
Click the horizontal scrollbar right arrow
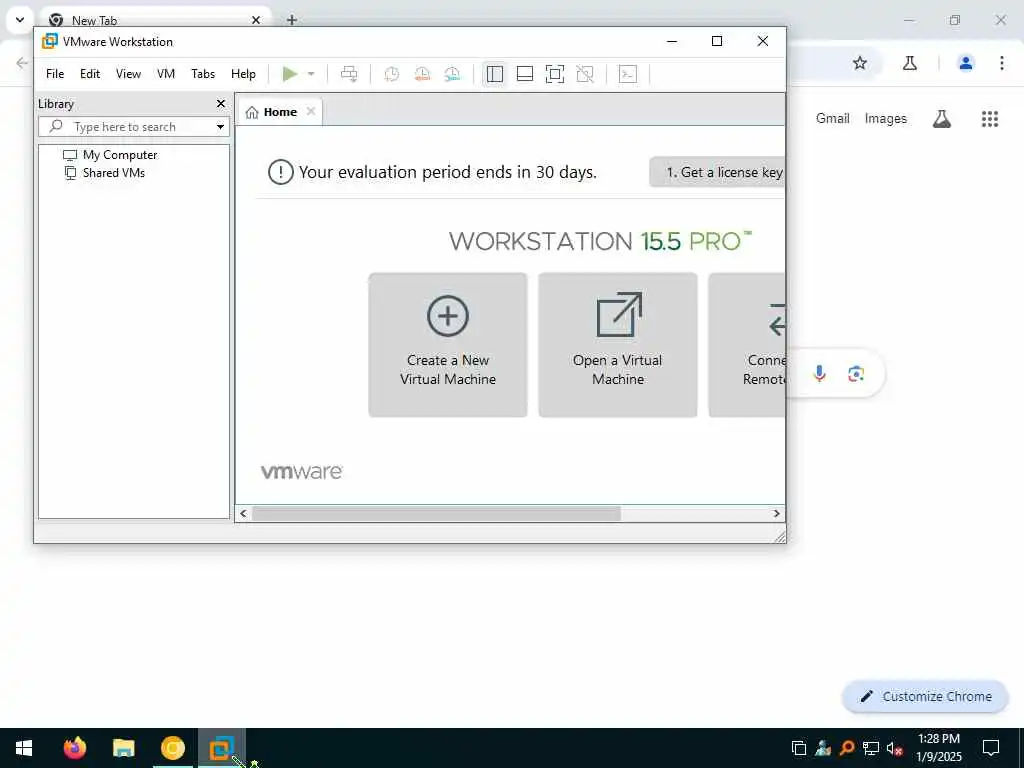[776, 513]
